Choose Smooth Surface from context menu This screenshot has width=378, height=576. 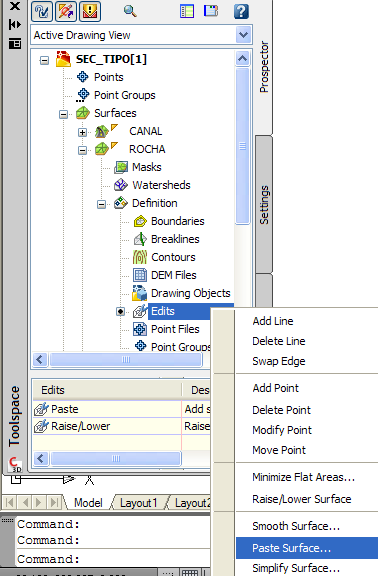point(296,526)
